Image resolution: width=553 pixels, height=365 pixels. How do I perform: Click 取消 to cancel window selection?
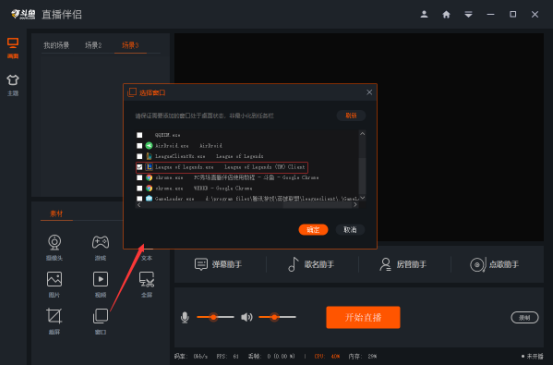(350, 230)
